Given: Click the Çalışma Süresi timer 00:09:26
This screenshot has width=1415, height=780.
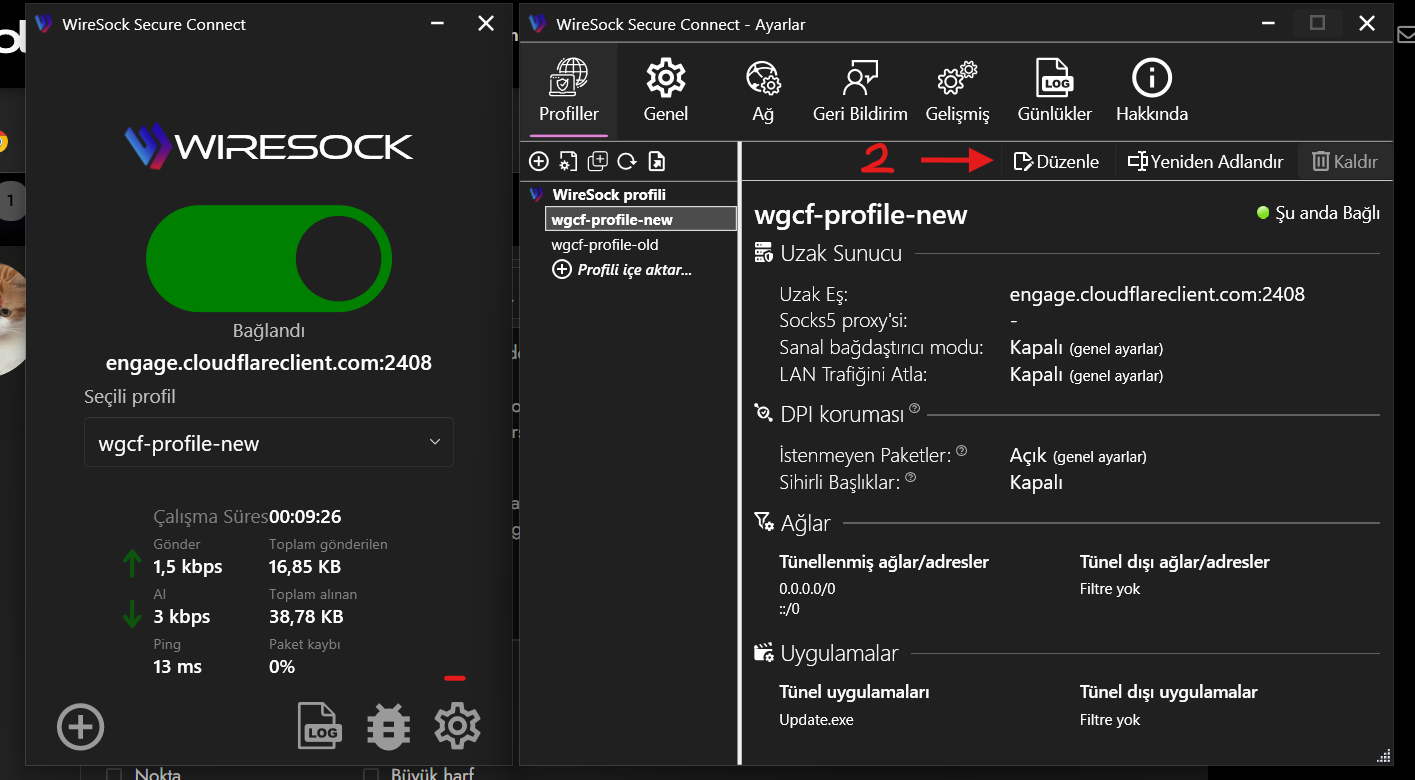Looking at the screenshot, I should click(305, 517).
